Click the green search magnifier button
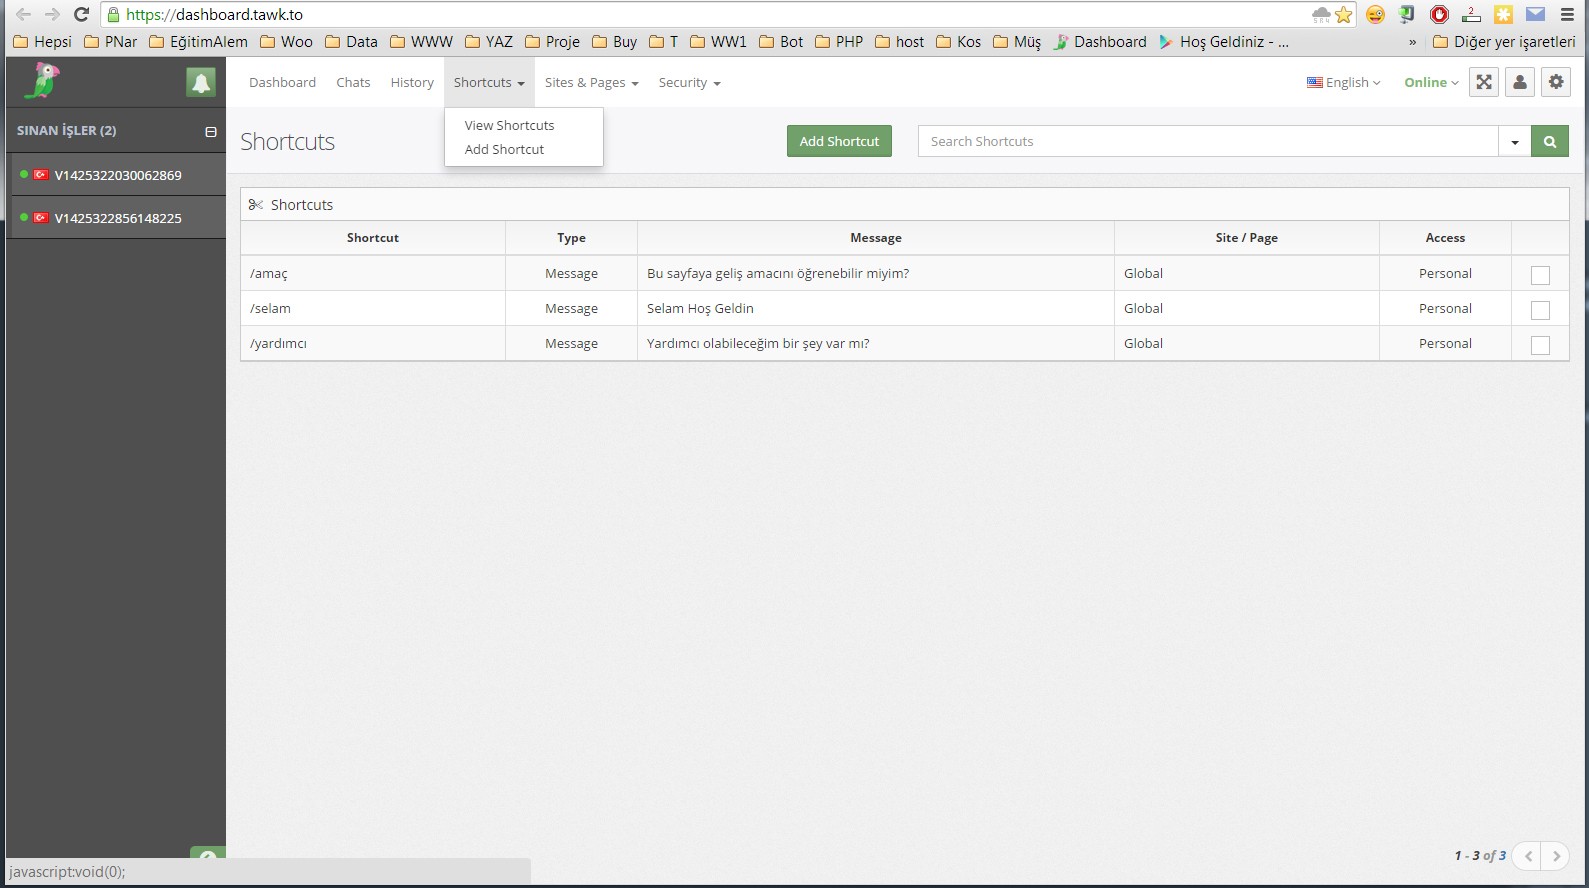This screenshot has width=1589, height=888. tap(1550, 142)
